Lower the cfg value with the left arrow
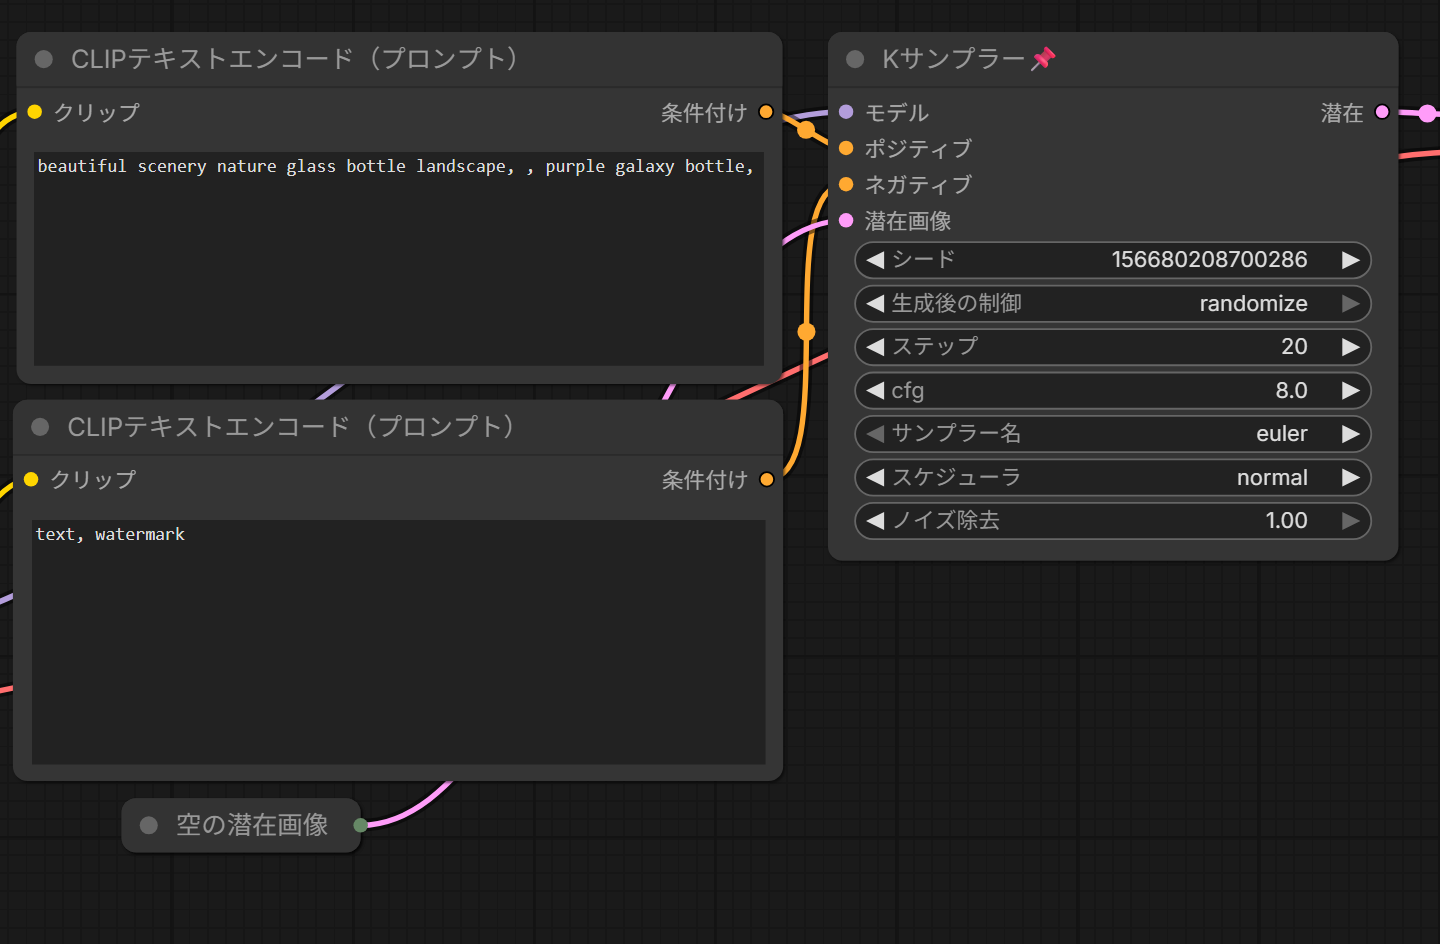This screenshot has width=1440, height=944. (x=876, y=390)
